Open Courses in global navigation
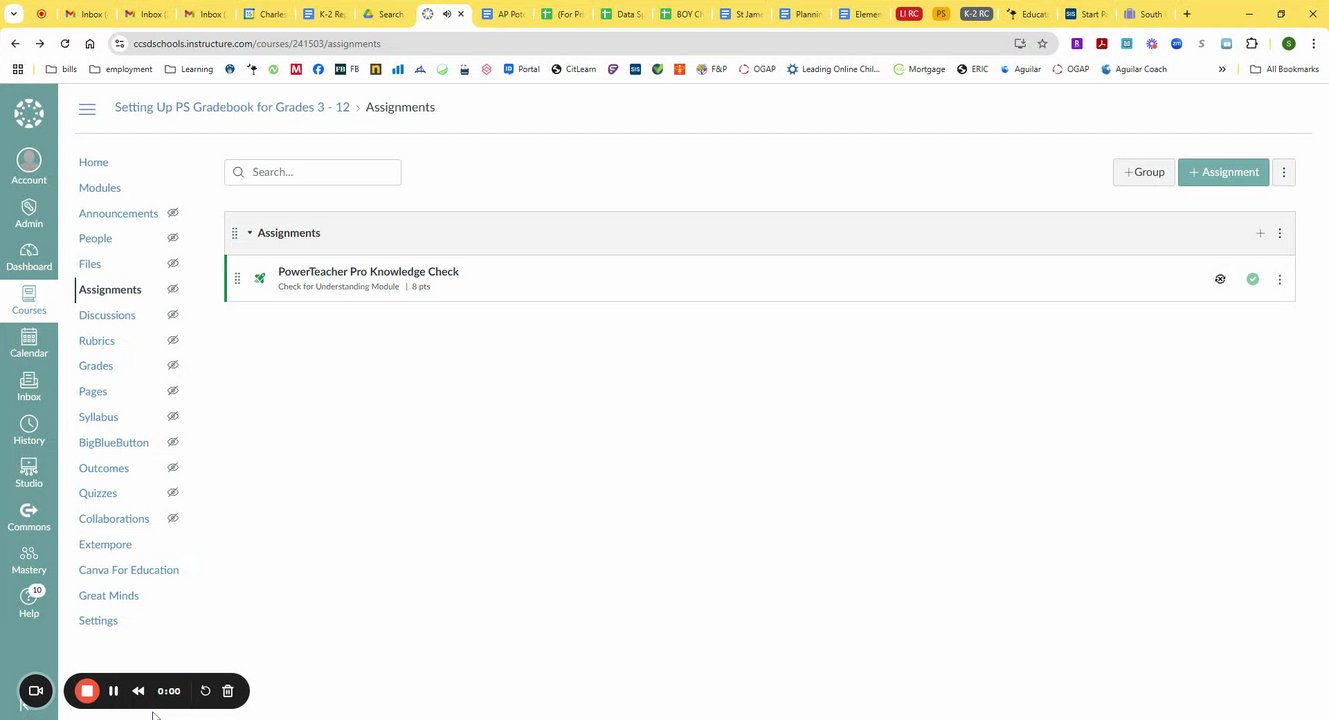This screenshot has height=720, width=1329. coord(29,300)
